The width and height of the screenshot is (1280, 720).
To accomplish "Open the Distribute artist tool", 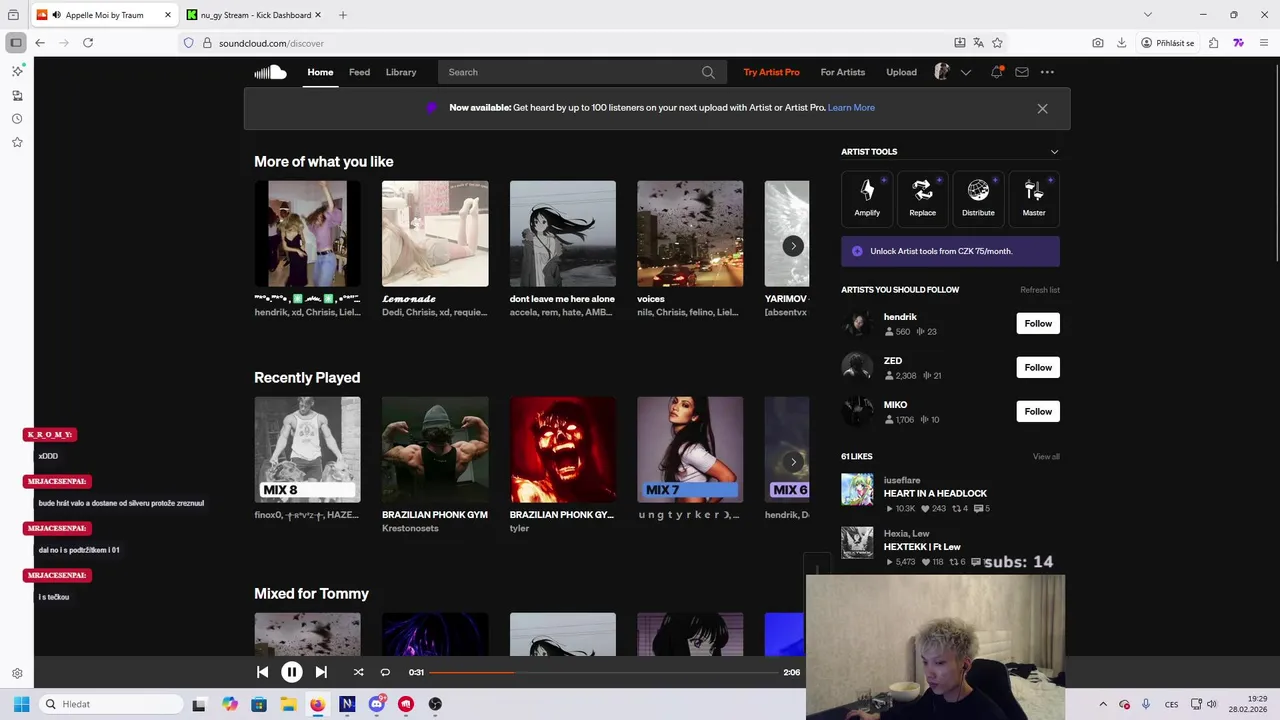I will point(978,197).
